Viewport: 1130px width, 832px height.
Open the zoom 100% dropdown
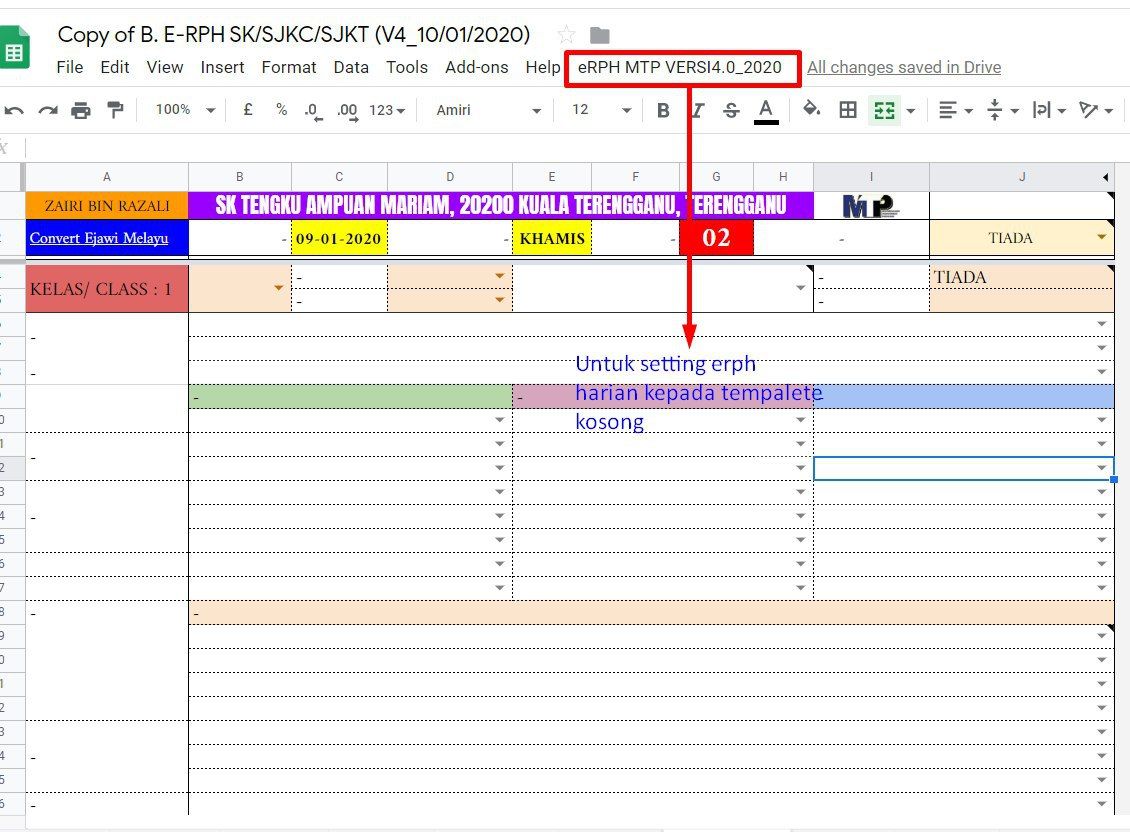click(185, 110)
